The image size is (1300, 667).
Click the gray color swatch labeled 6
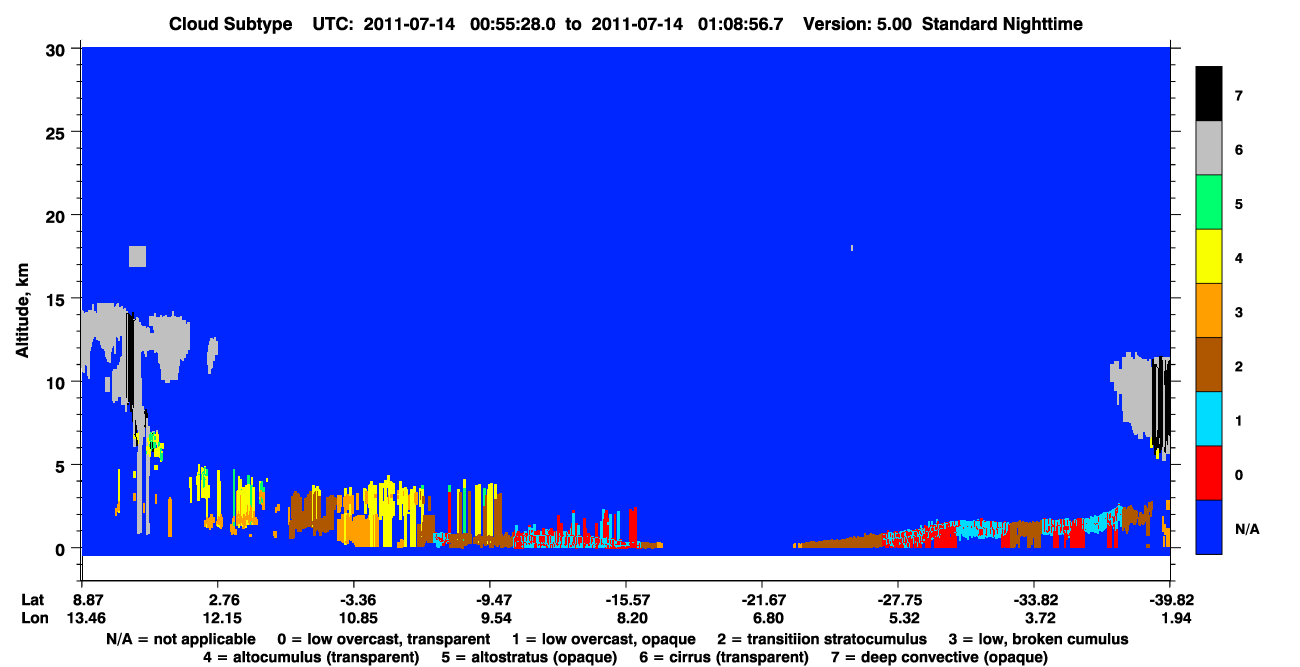pos(1209,147)
